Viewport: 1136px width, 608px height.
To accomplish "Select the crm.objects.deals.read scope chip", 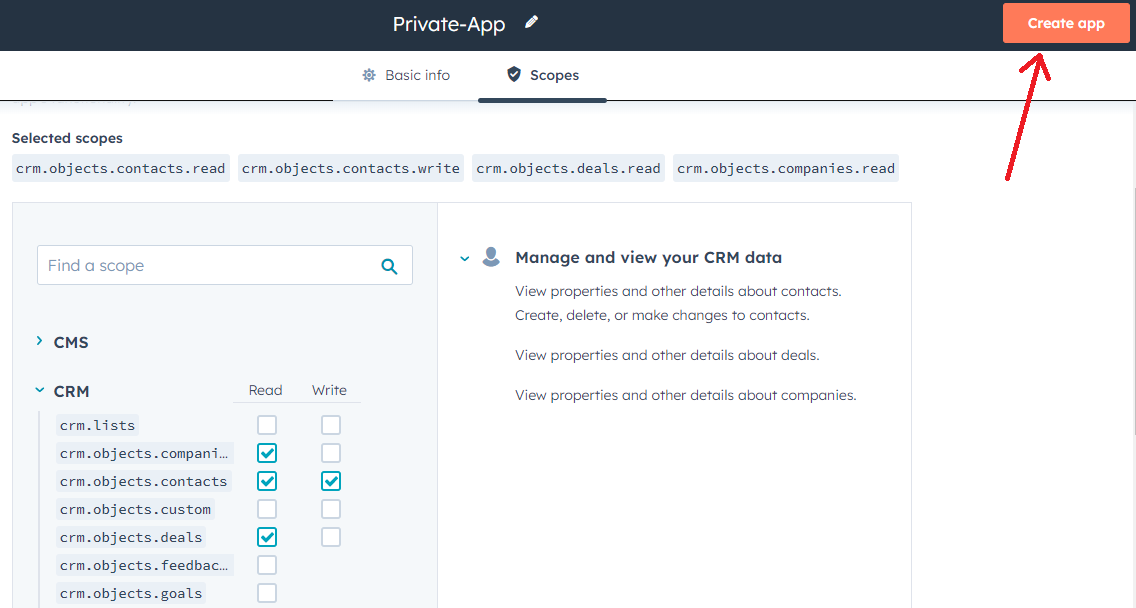I will click(x=567, y=167).
